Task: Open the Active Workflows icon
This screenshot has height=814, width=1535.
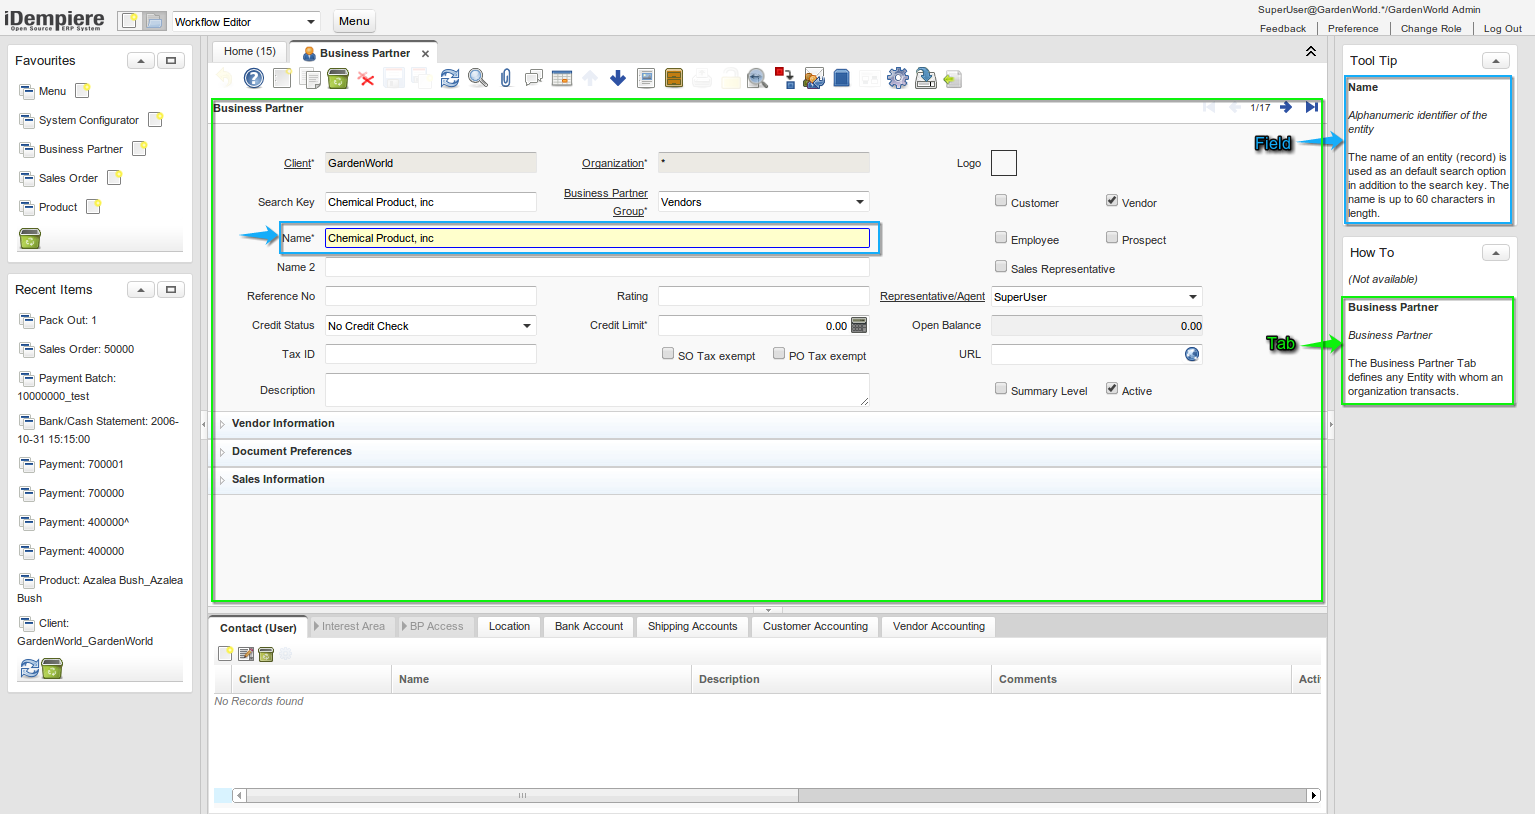Action: tap(786, 78)
